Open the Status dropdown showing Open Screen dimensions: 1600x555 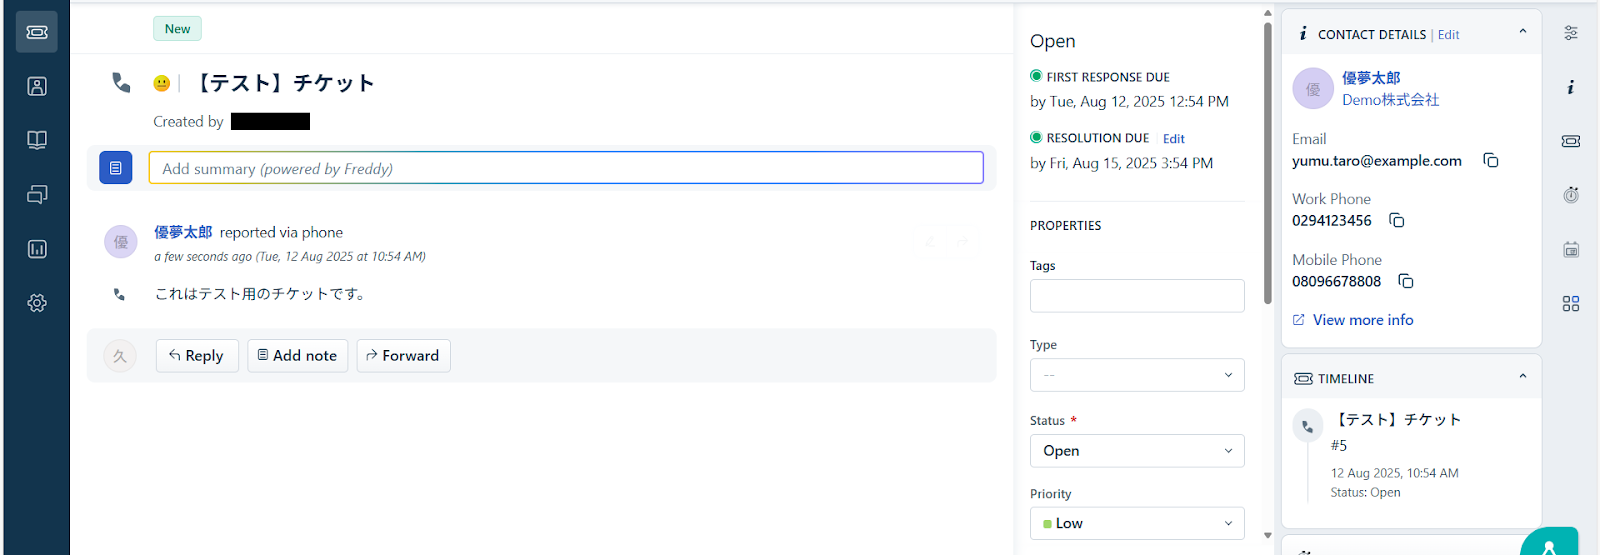click(x=1137, y=451)
